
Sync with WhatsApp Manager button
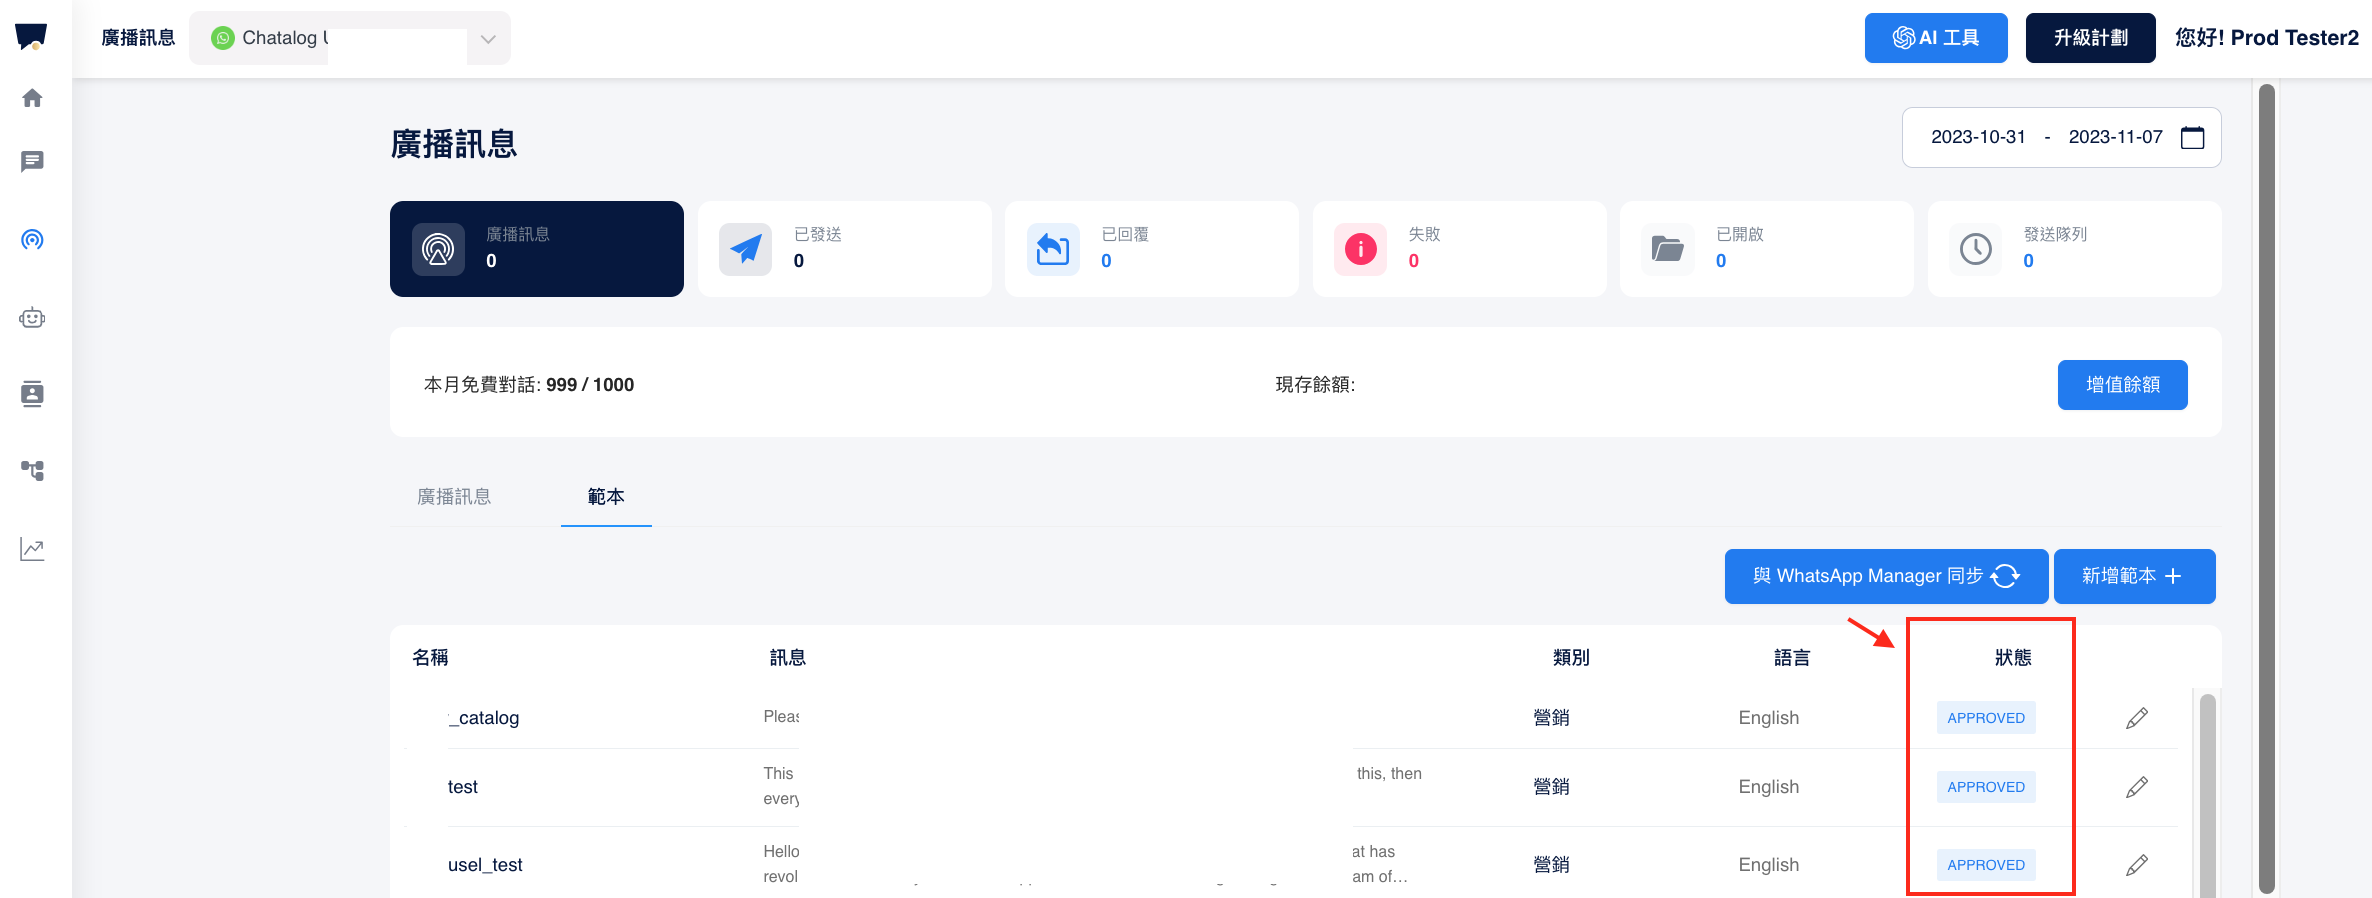[1886, 576]
